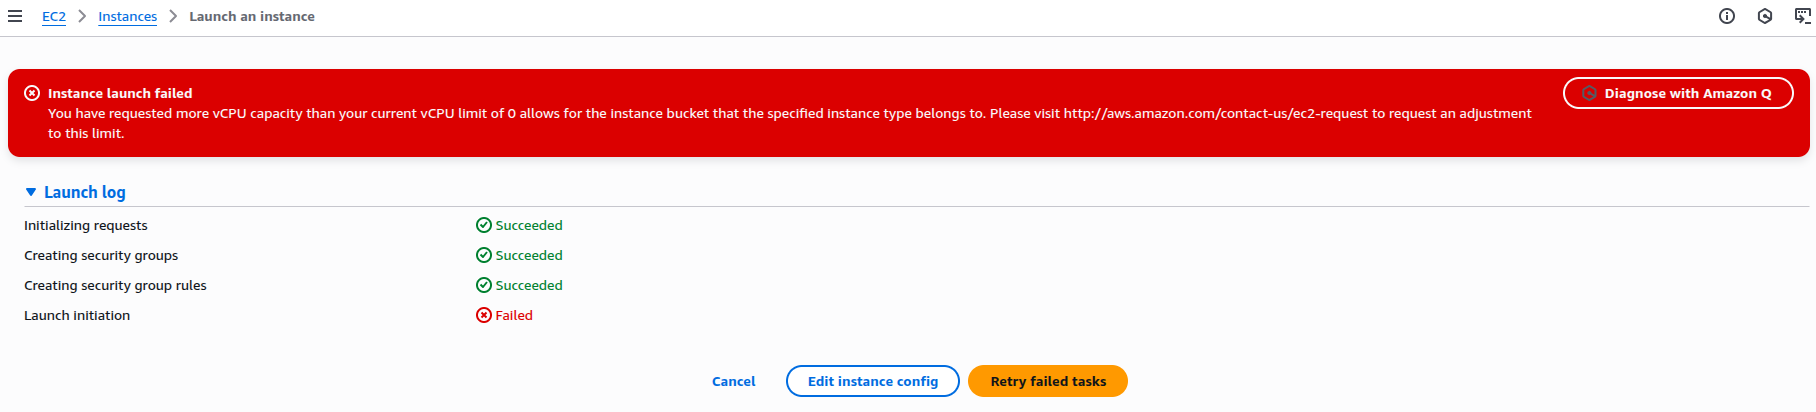Click the Failed status icon for Launch initiation

pyautogui.click(x=484, y=315)
